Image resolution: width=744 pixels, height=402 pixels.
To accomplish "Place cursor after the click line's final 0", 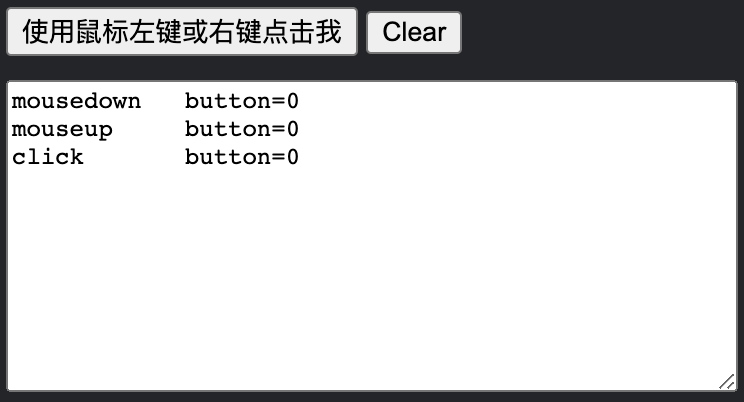I will [x=300, y=157].
